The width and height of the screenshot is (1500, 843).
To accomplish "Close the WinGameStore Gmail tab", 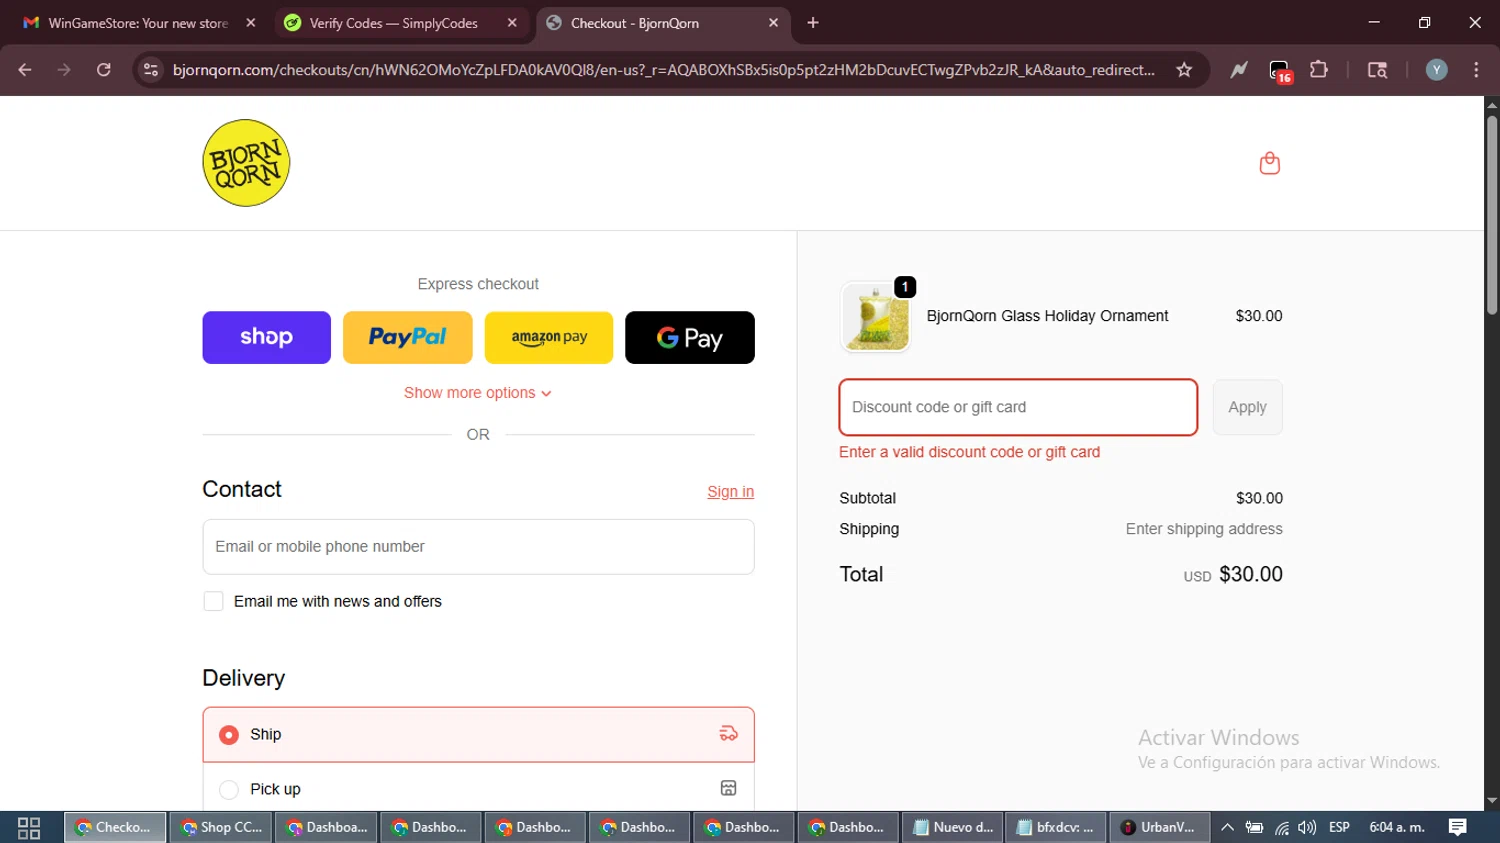I will [x=251, y=23].
